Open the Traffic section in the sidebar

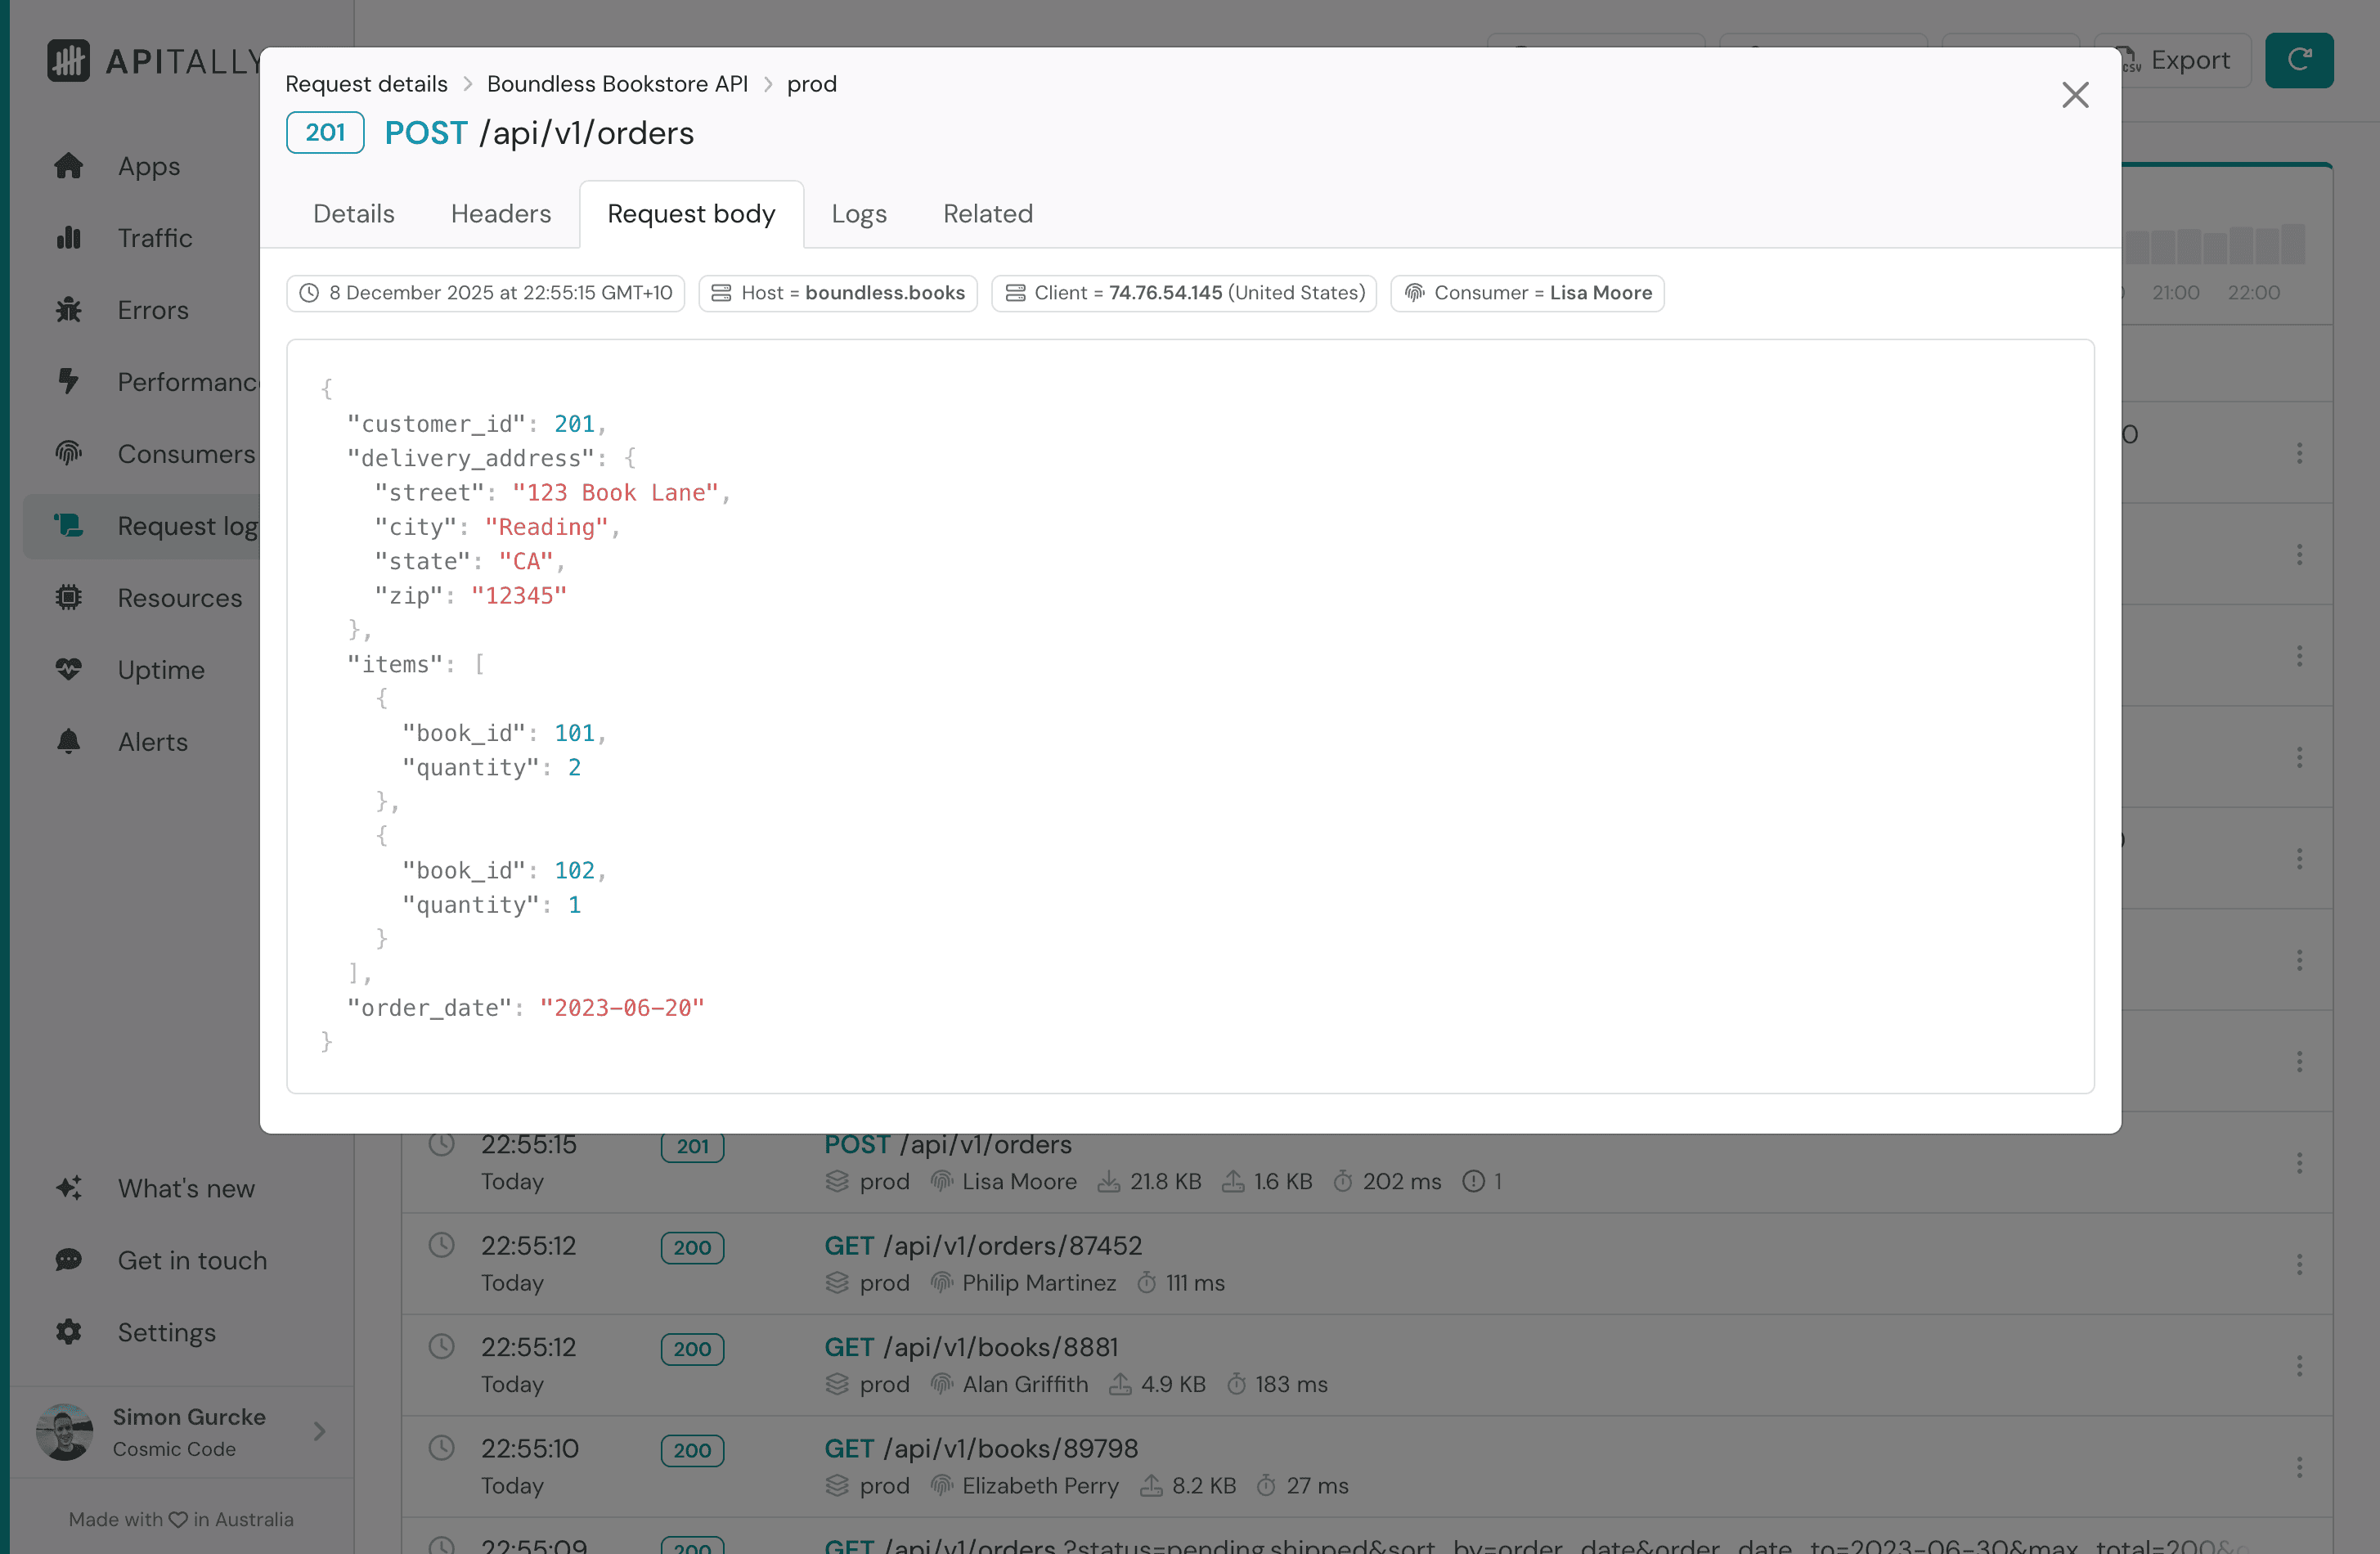click(155, 238)
